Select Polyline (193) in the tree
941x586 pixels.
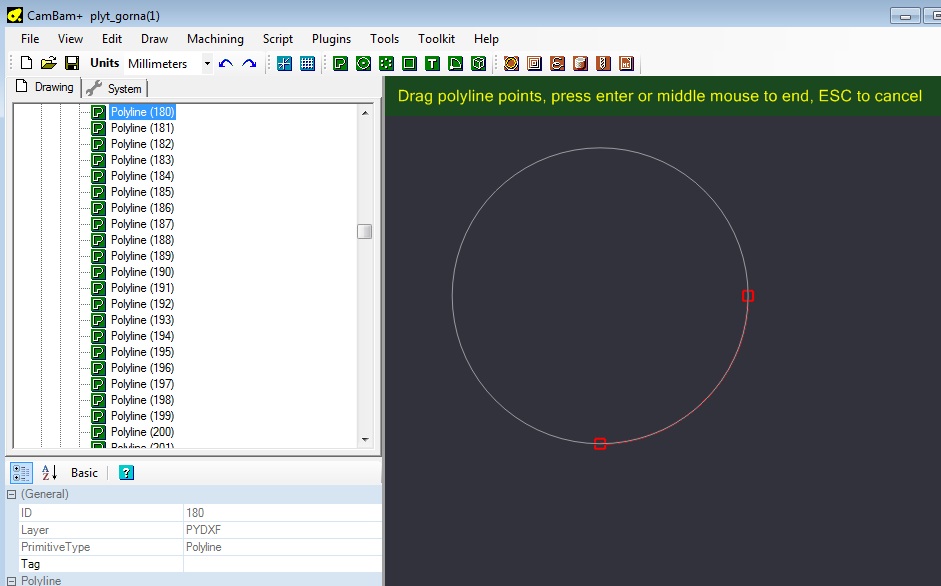click(142, 320)
